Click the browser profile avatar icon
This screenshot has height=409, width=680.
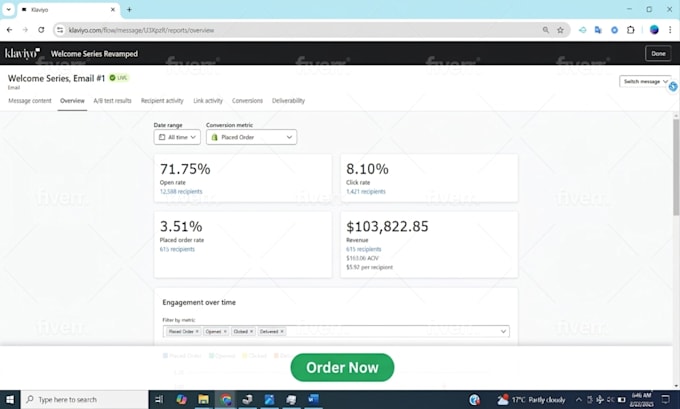click(654, 30)
